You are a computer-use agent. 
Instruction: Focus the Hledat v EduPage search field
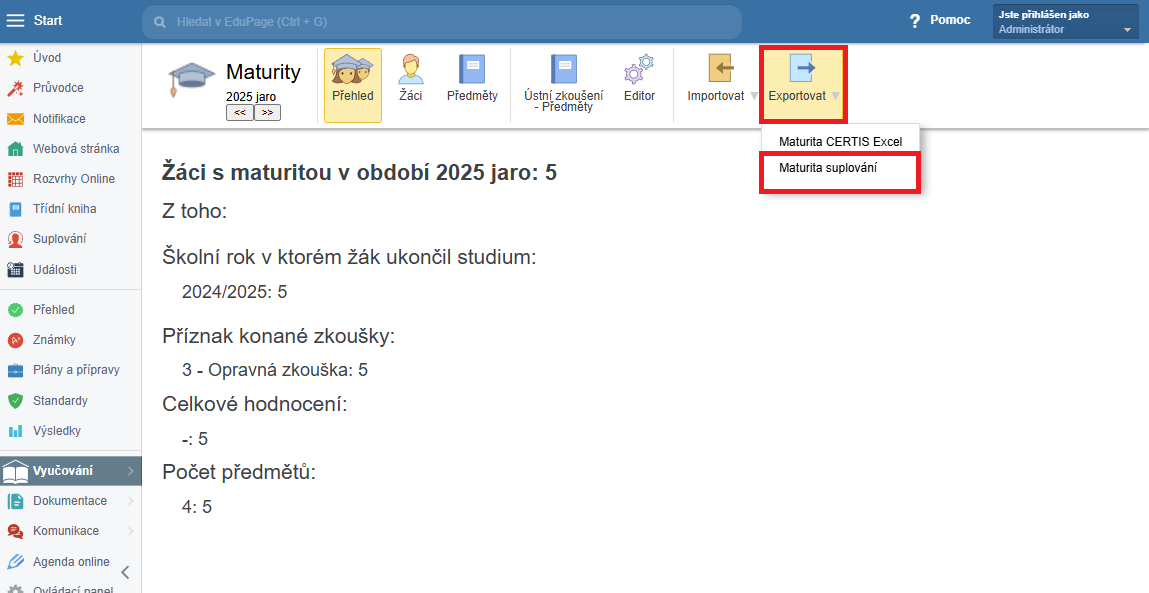[x=442, y=22]
